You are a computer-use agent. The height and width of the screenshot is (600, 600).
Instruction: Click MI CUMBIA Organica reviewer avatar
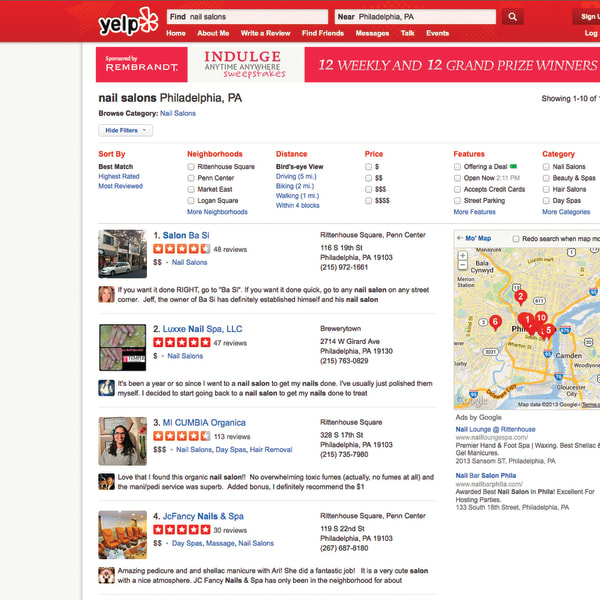(106, 481)
